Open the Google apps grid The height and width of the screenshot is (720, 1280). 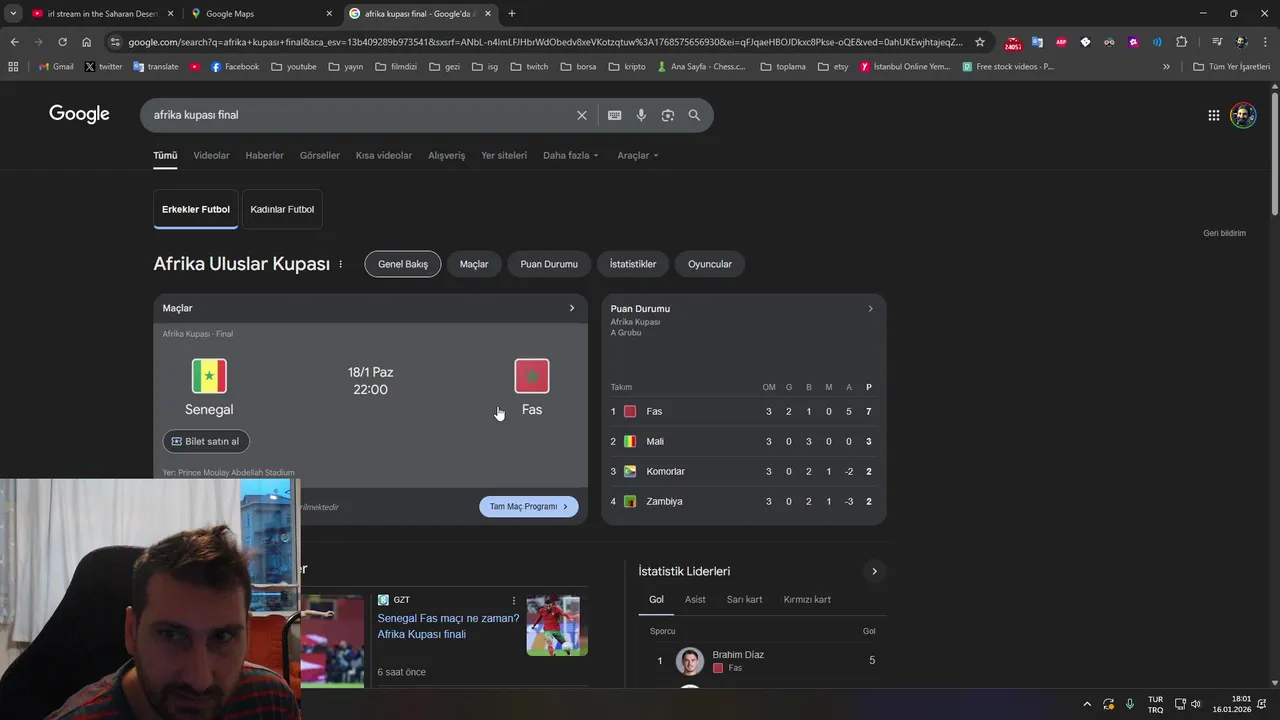pyautogui.click(x=1213, y=115)
